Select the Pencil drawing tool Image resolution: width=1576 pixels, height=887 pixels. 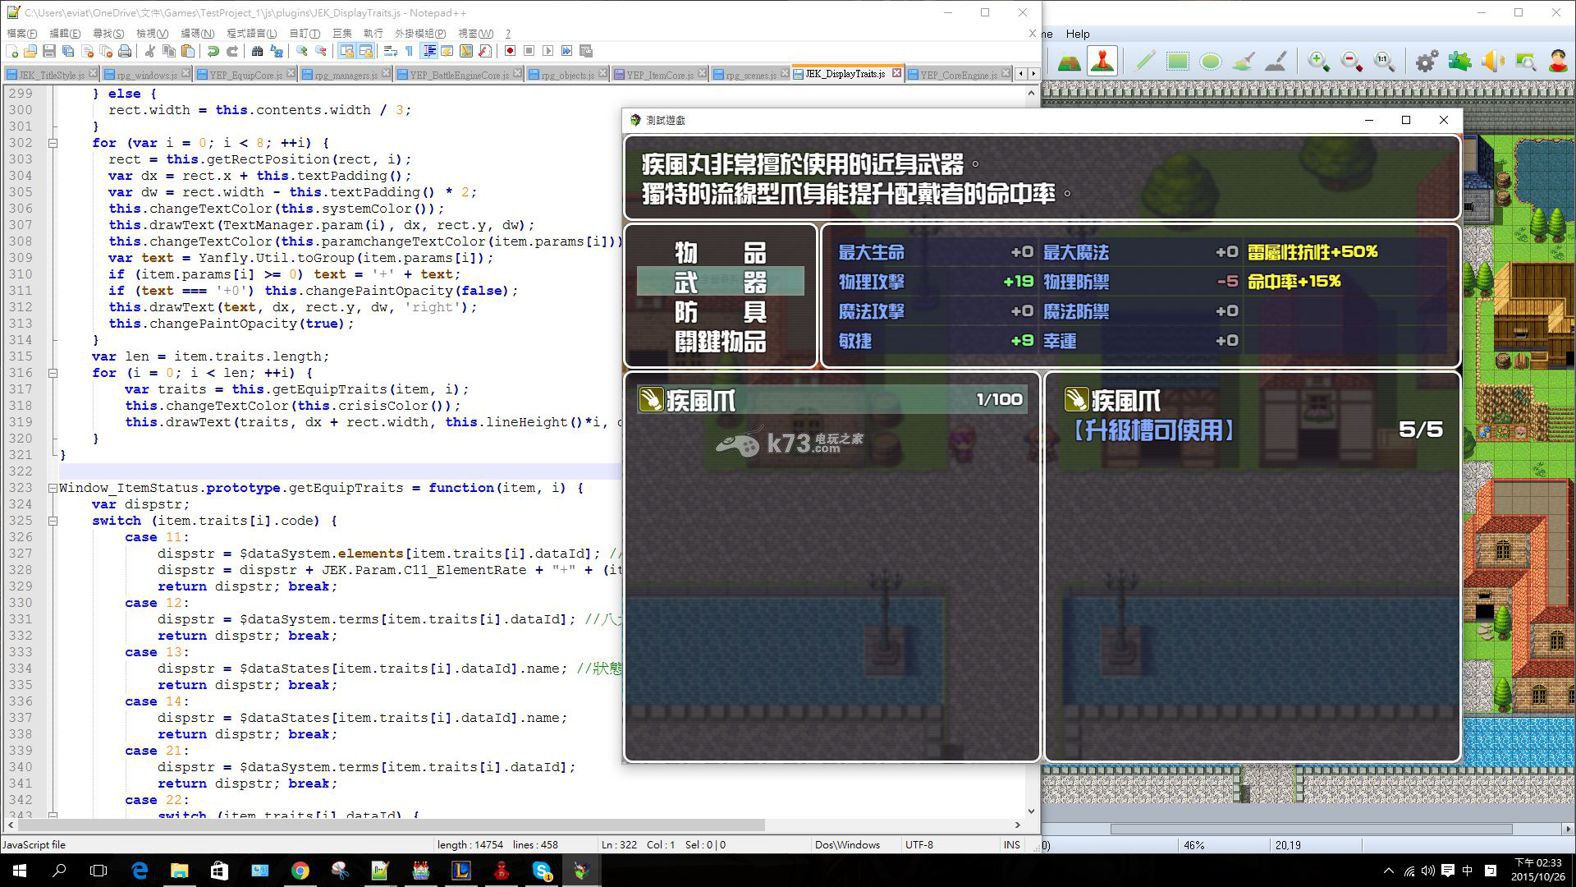1145,61
